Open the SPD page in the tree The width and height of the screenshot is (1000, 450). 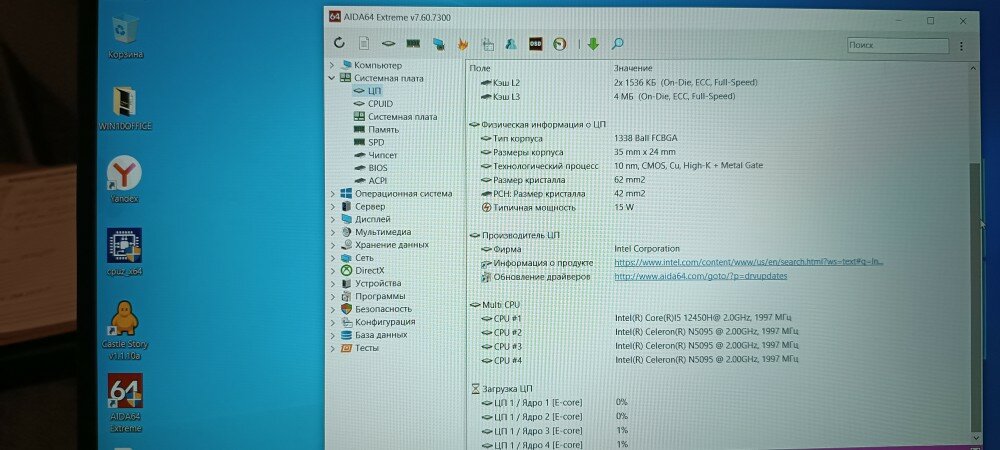click(376, 142)
